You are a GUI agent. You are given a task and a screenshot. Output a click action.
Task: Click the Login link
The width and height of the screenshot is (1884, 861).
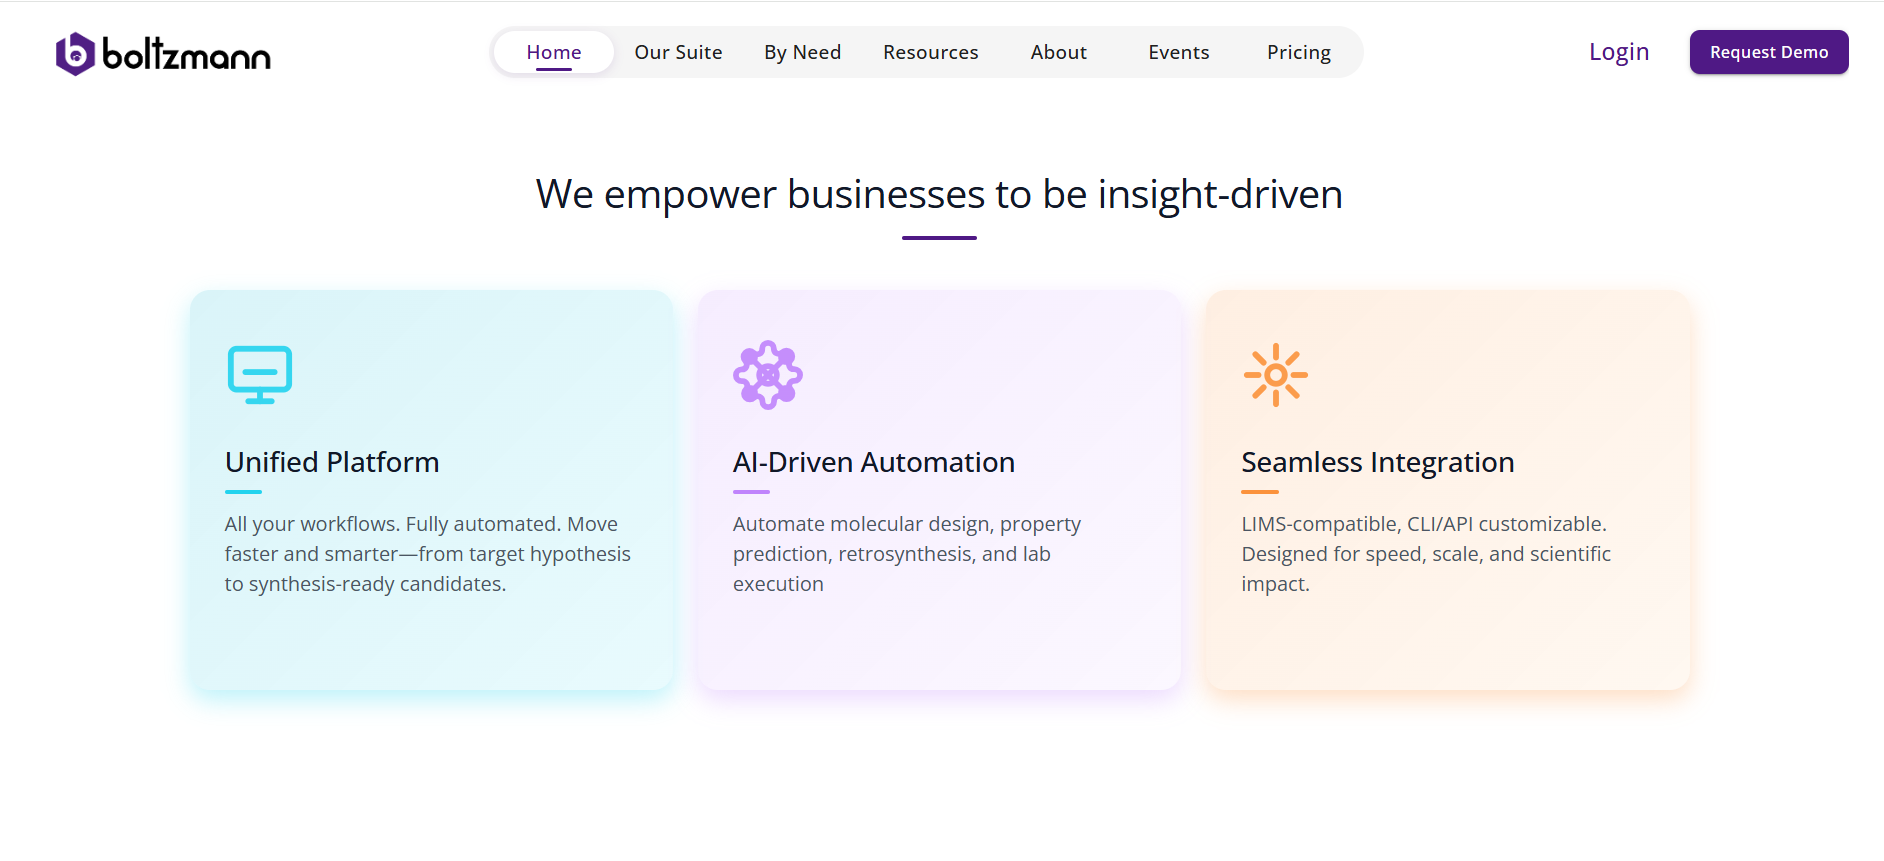[1619, 52]
